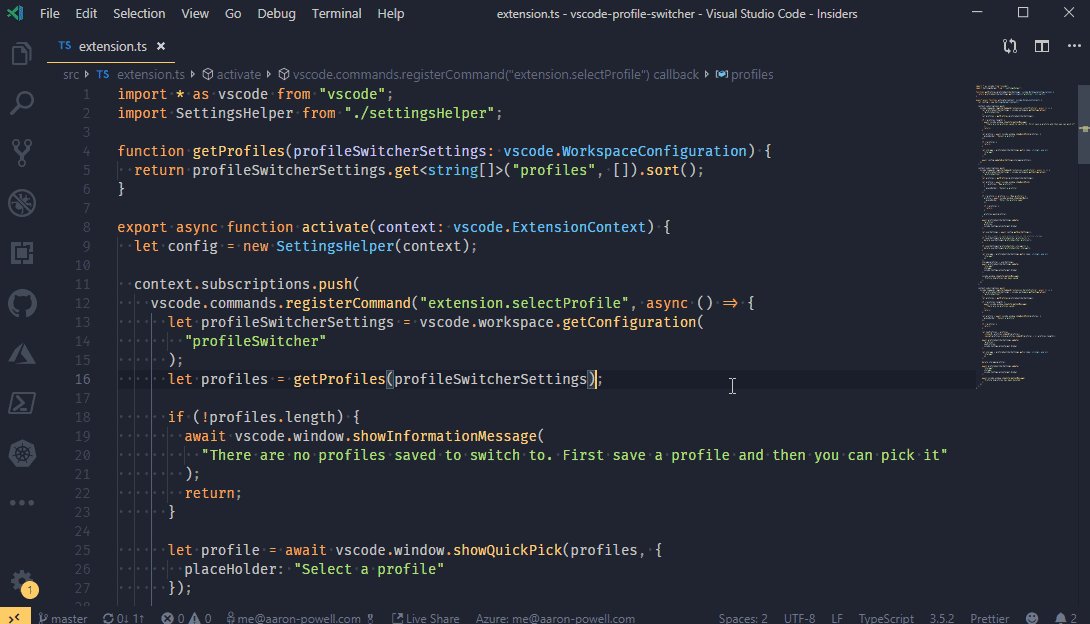Click the vertical editor scrollbar
The height and width of the screenshot is (624, 1090).
pos(1084,125)
